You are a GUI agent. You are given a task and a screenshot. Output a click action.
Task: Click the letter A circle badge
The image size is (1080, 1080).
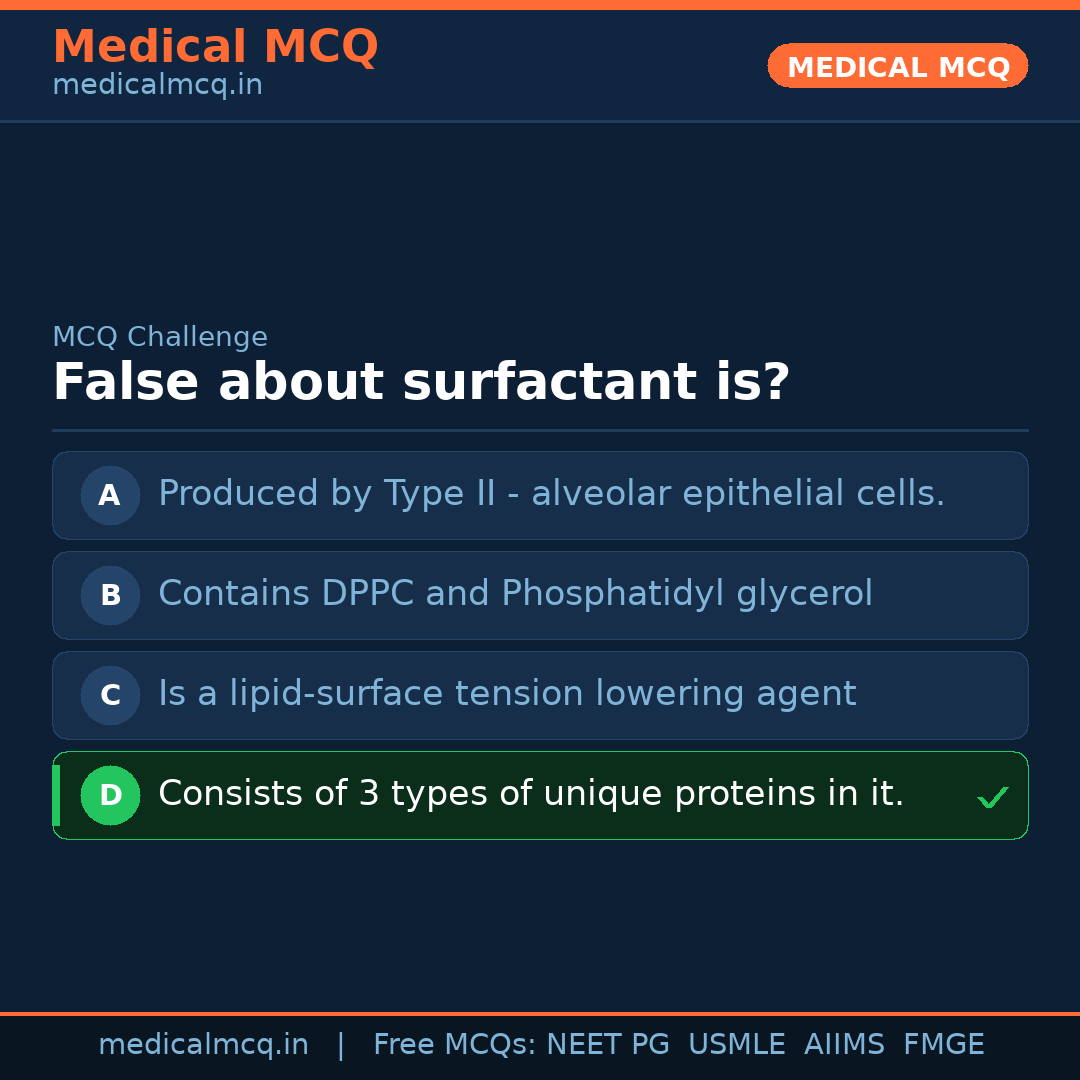click(x=110, y=495)
